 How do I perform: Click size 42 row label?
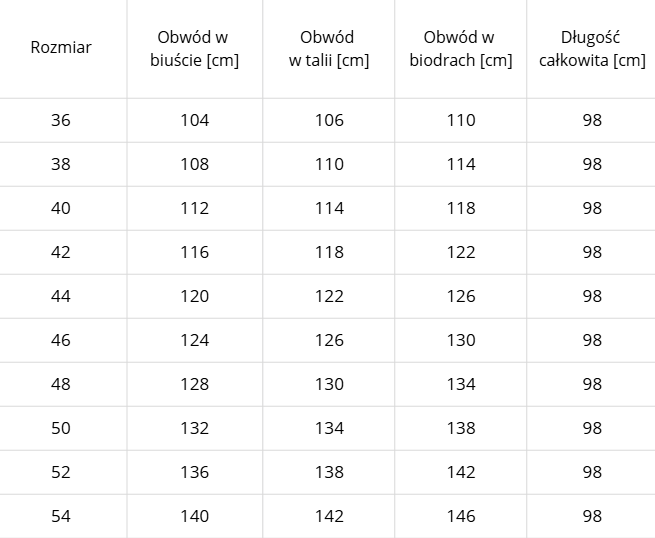point(61,252)
